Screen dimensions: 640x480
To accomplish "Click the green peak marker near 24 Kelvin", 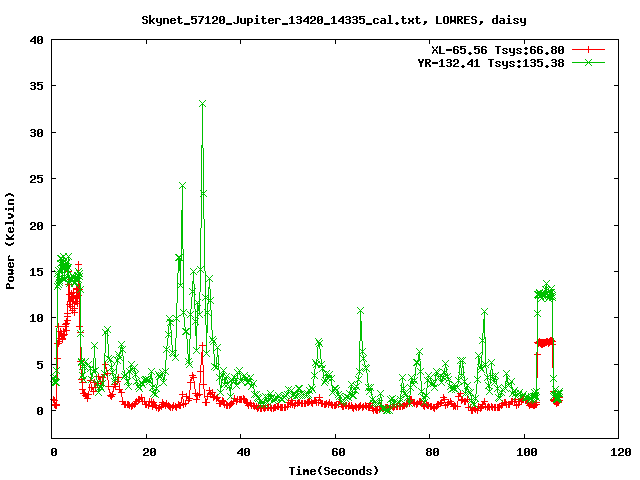I will pyautogui.click(x=182, y=186).
